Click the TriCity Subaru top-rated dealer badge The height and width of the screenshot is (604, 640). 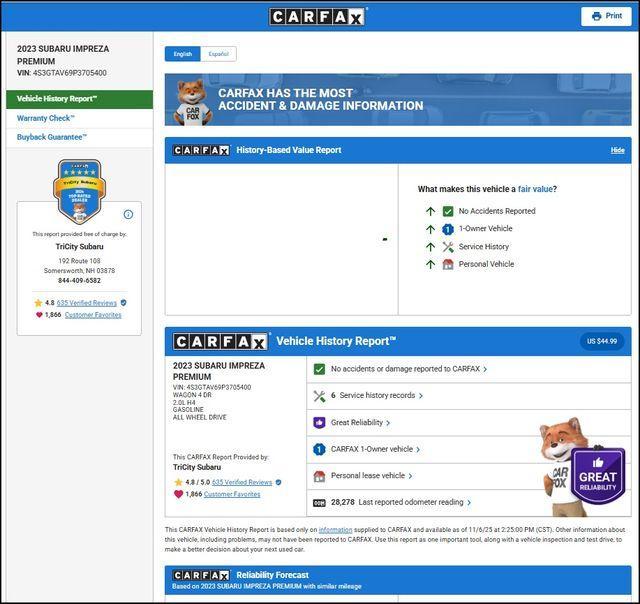[x=79, y=191]
